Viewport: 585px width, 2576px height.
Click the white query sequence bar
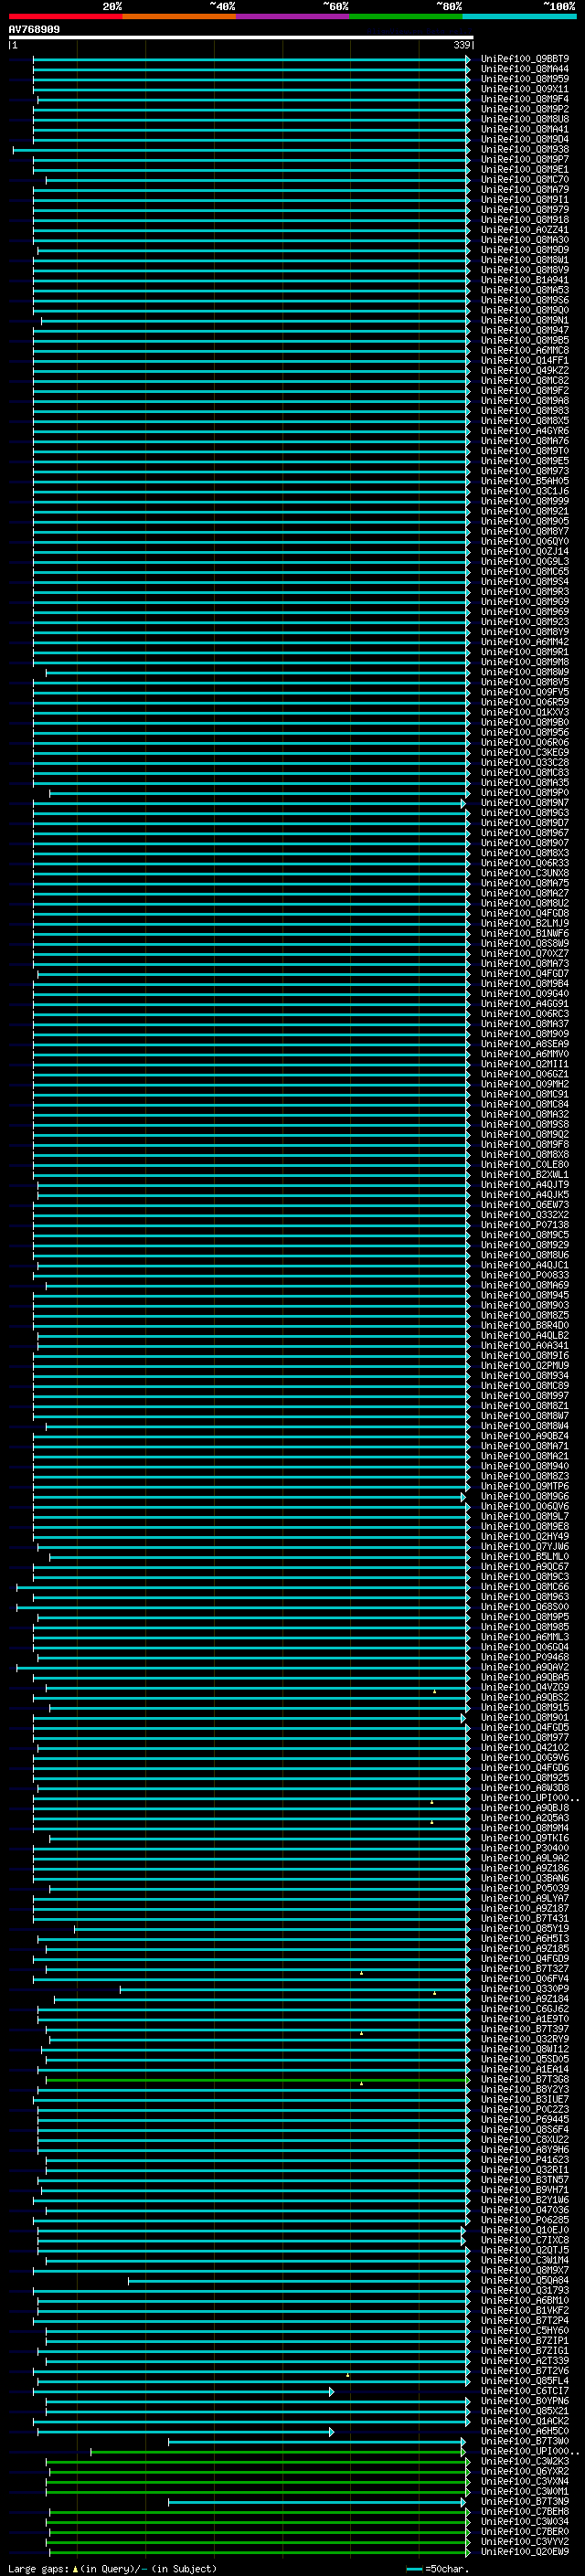tap(240, 38)
